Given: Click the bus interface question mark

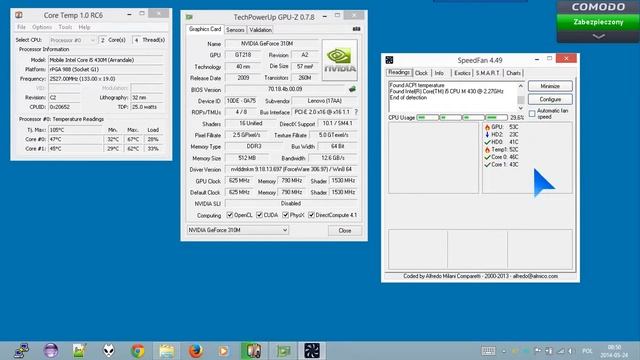Looking at the screenshot, I should click(x=356, y=112).
